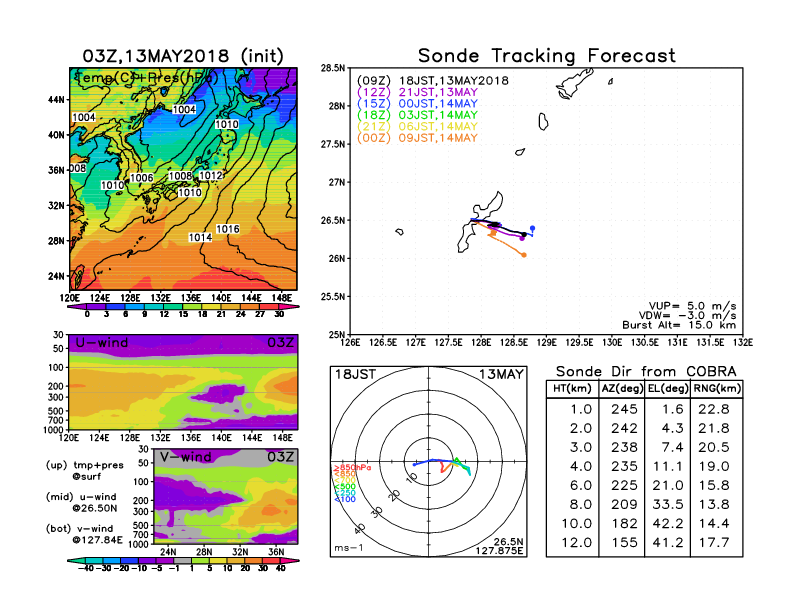
Task: Select the orange "(00Z) 09JST,14MAY" legend entry
Action: (x=417, y=138)
